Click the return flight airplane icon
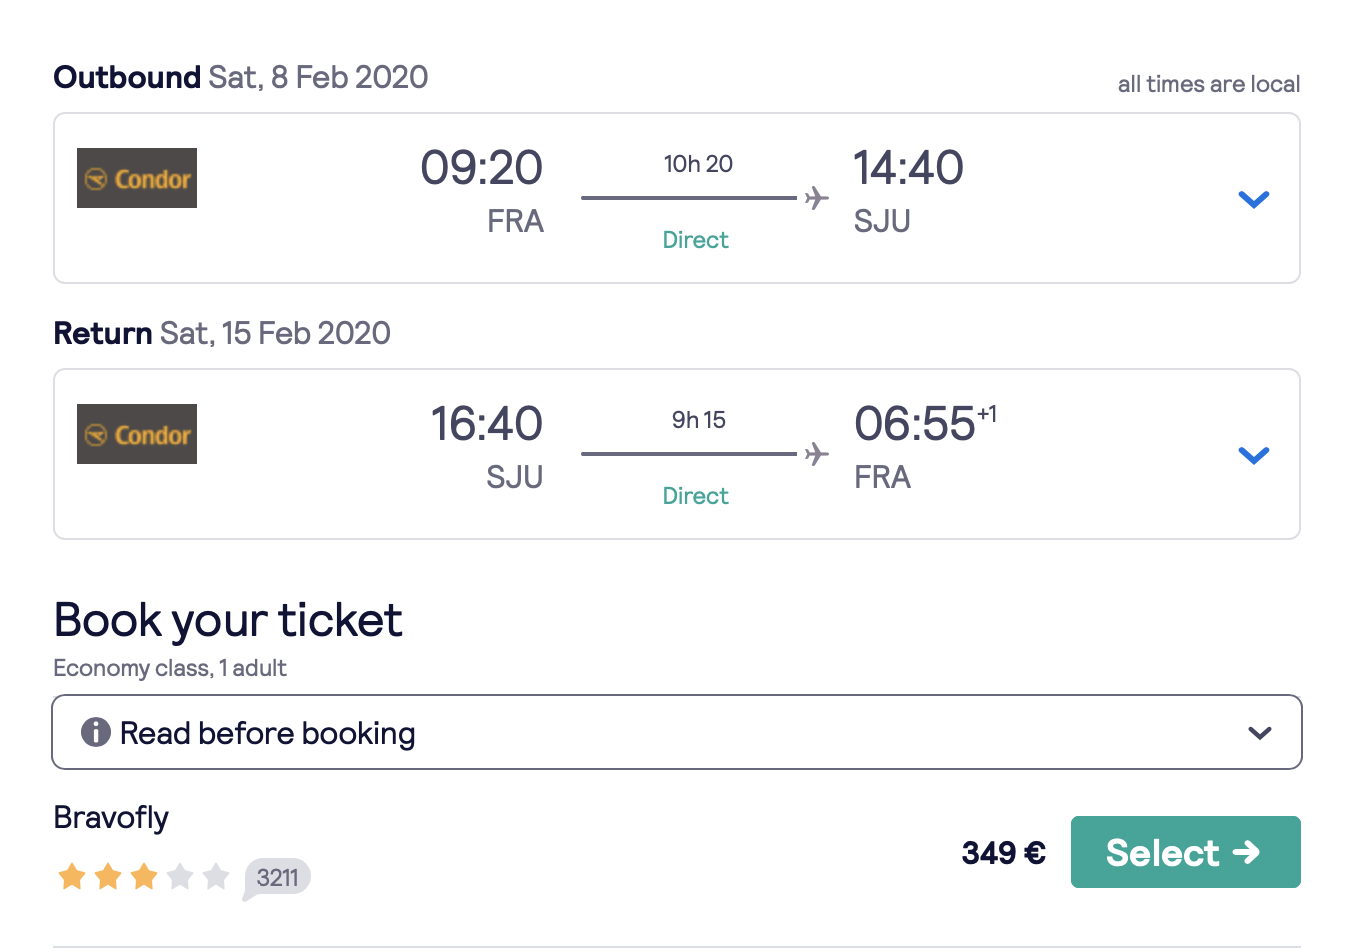 click(817, 454)
